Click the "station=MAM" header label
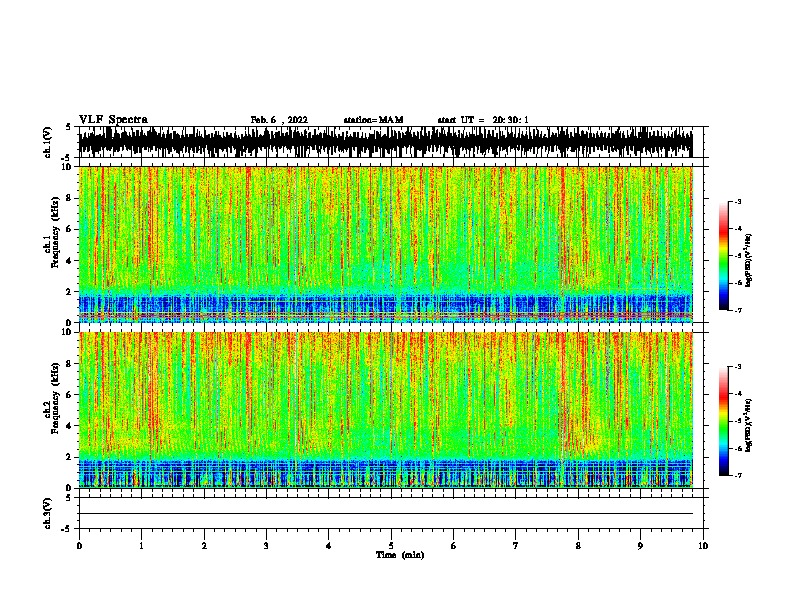 click(x=373, y=120)
